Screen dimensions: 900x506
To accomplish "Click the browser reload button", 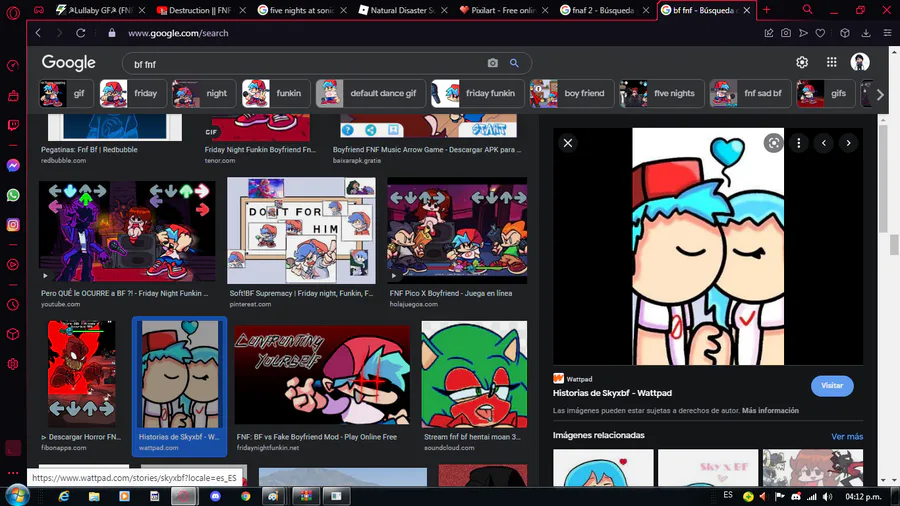I will coord(80,33).
